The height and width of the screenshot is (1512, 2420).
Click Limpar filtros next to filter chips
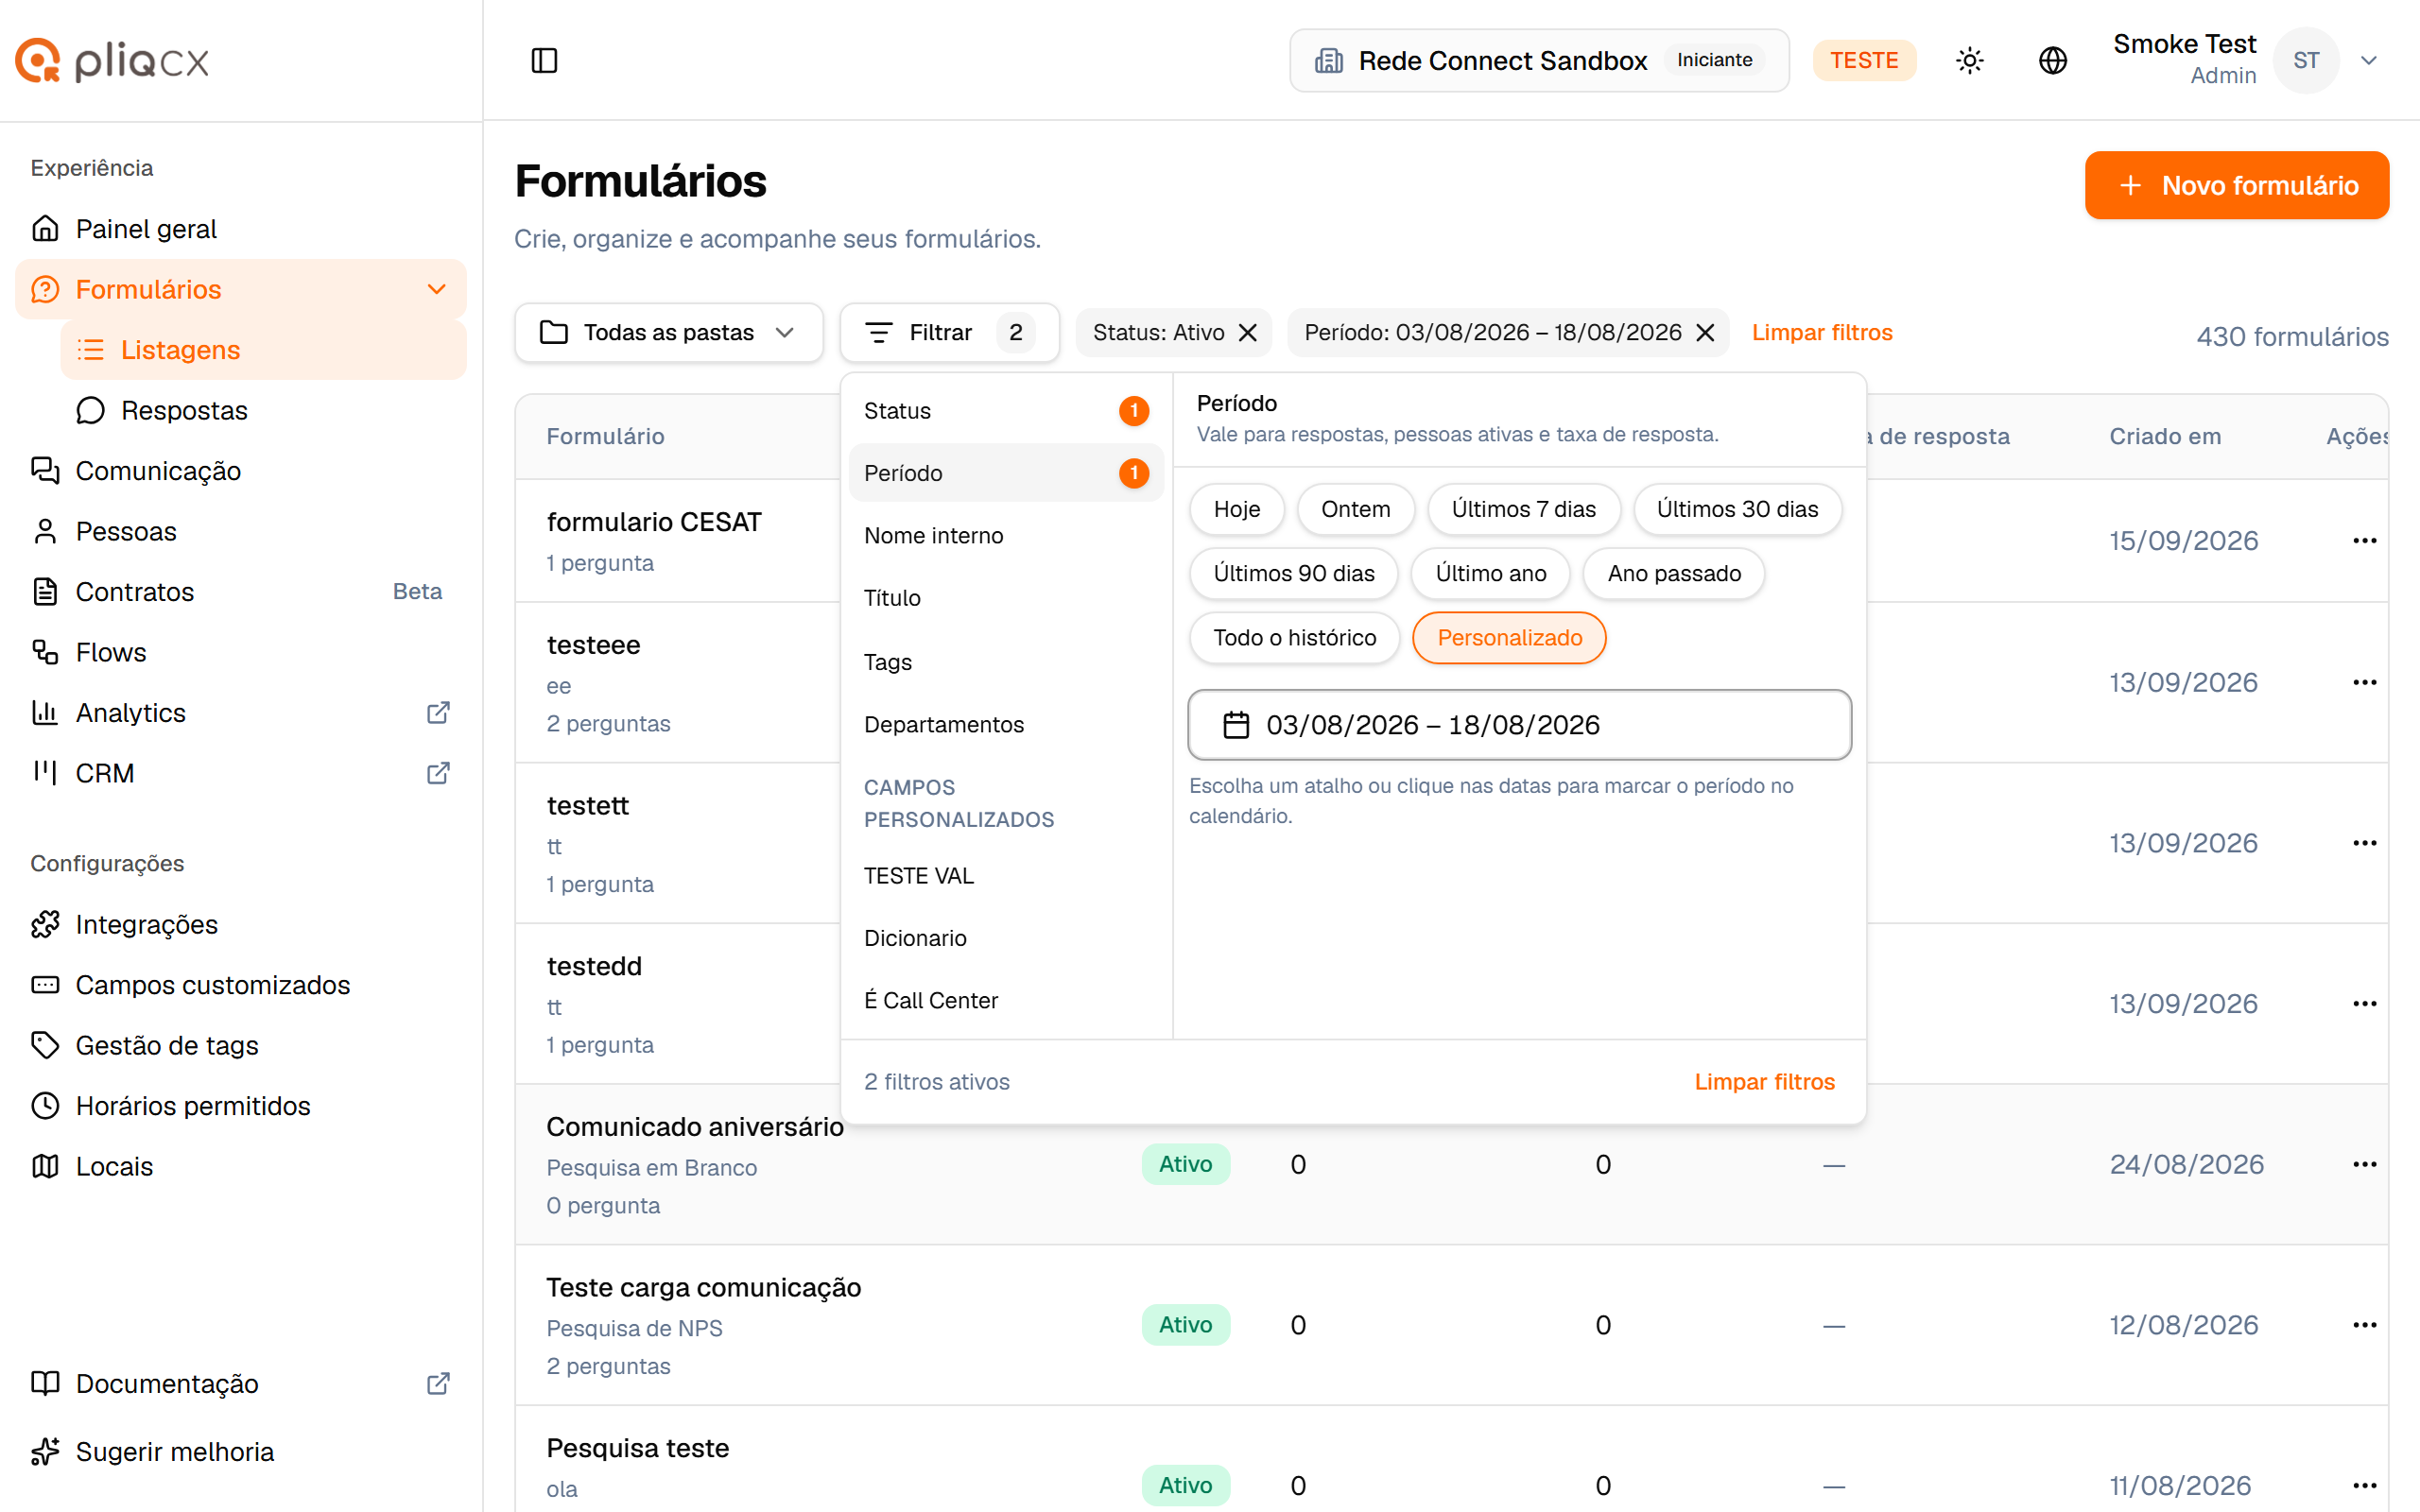1821,333
